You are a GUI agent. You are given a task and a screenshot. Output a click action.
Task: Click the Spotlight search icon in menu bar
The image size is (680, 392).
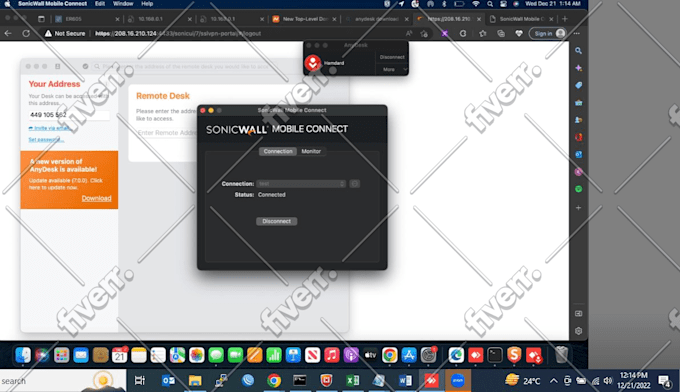(x=490, y=4)
